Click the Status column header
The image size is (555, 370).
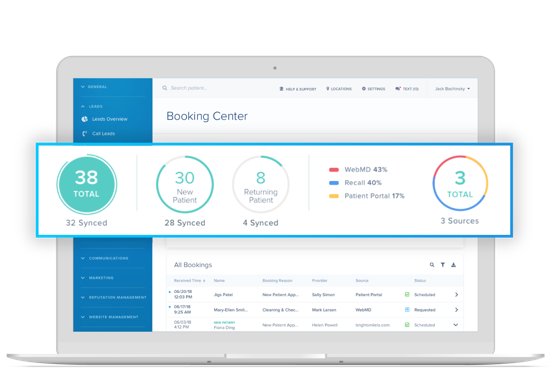click(x=420, y=280)
